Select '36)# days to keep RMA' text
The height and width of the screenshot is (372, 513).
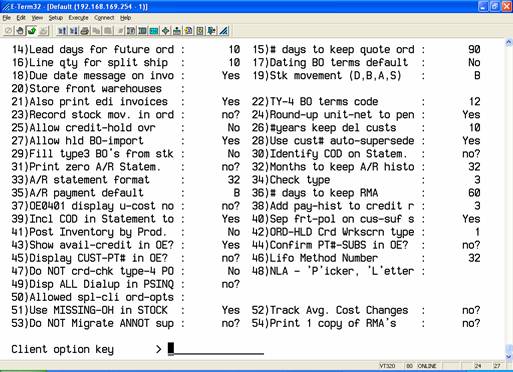(315, 192)
